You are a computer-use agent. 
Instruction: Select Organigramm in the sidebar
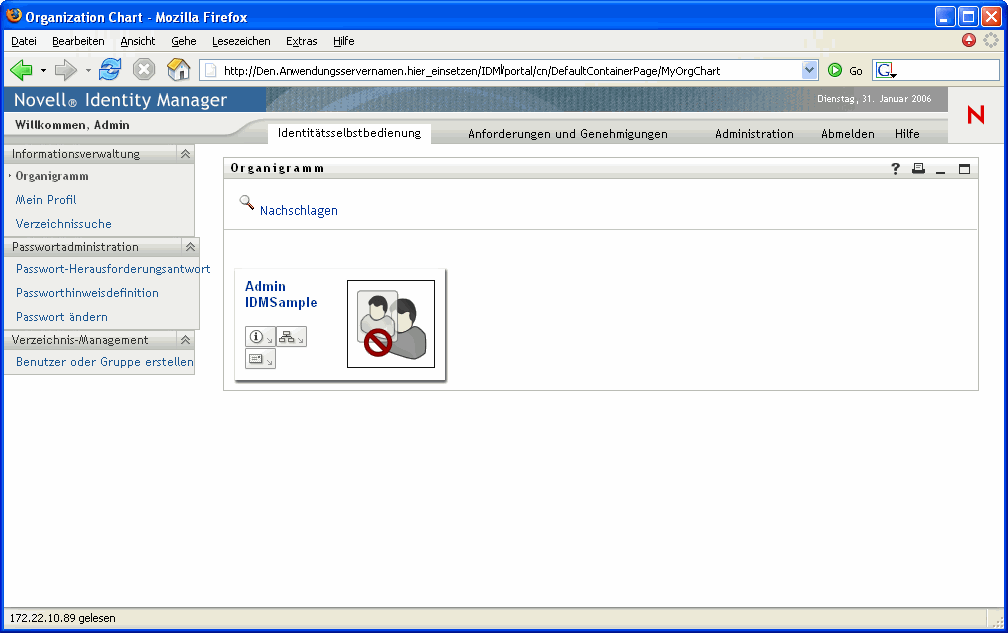click(52, 176)
